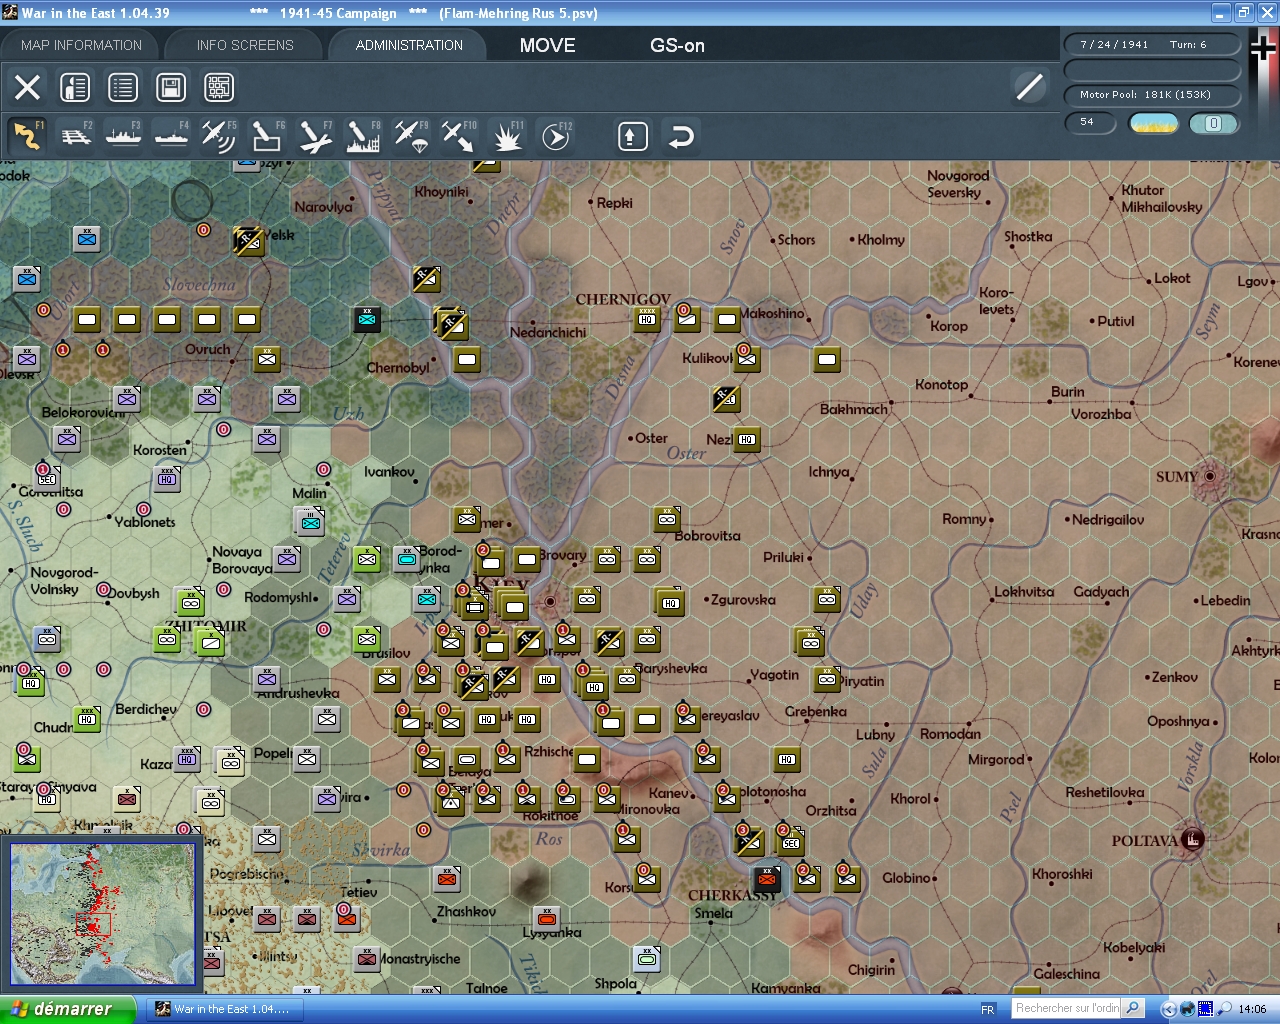Click the GS-on status label
The height and width of the screenshot is (1024, 1280).
click(x=677, y=45)
